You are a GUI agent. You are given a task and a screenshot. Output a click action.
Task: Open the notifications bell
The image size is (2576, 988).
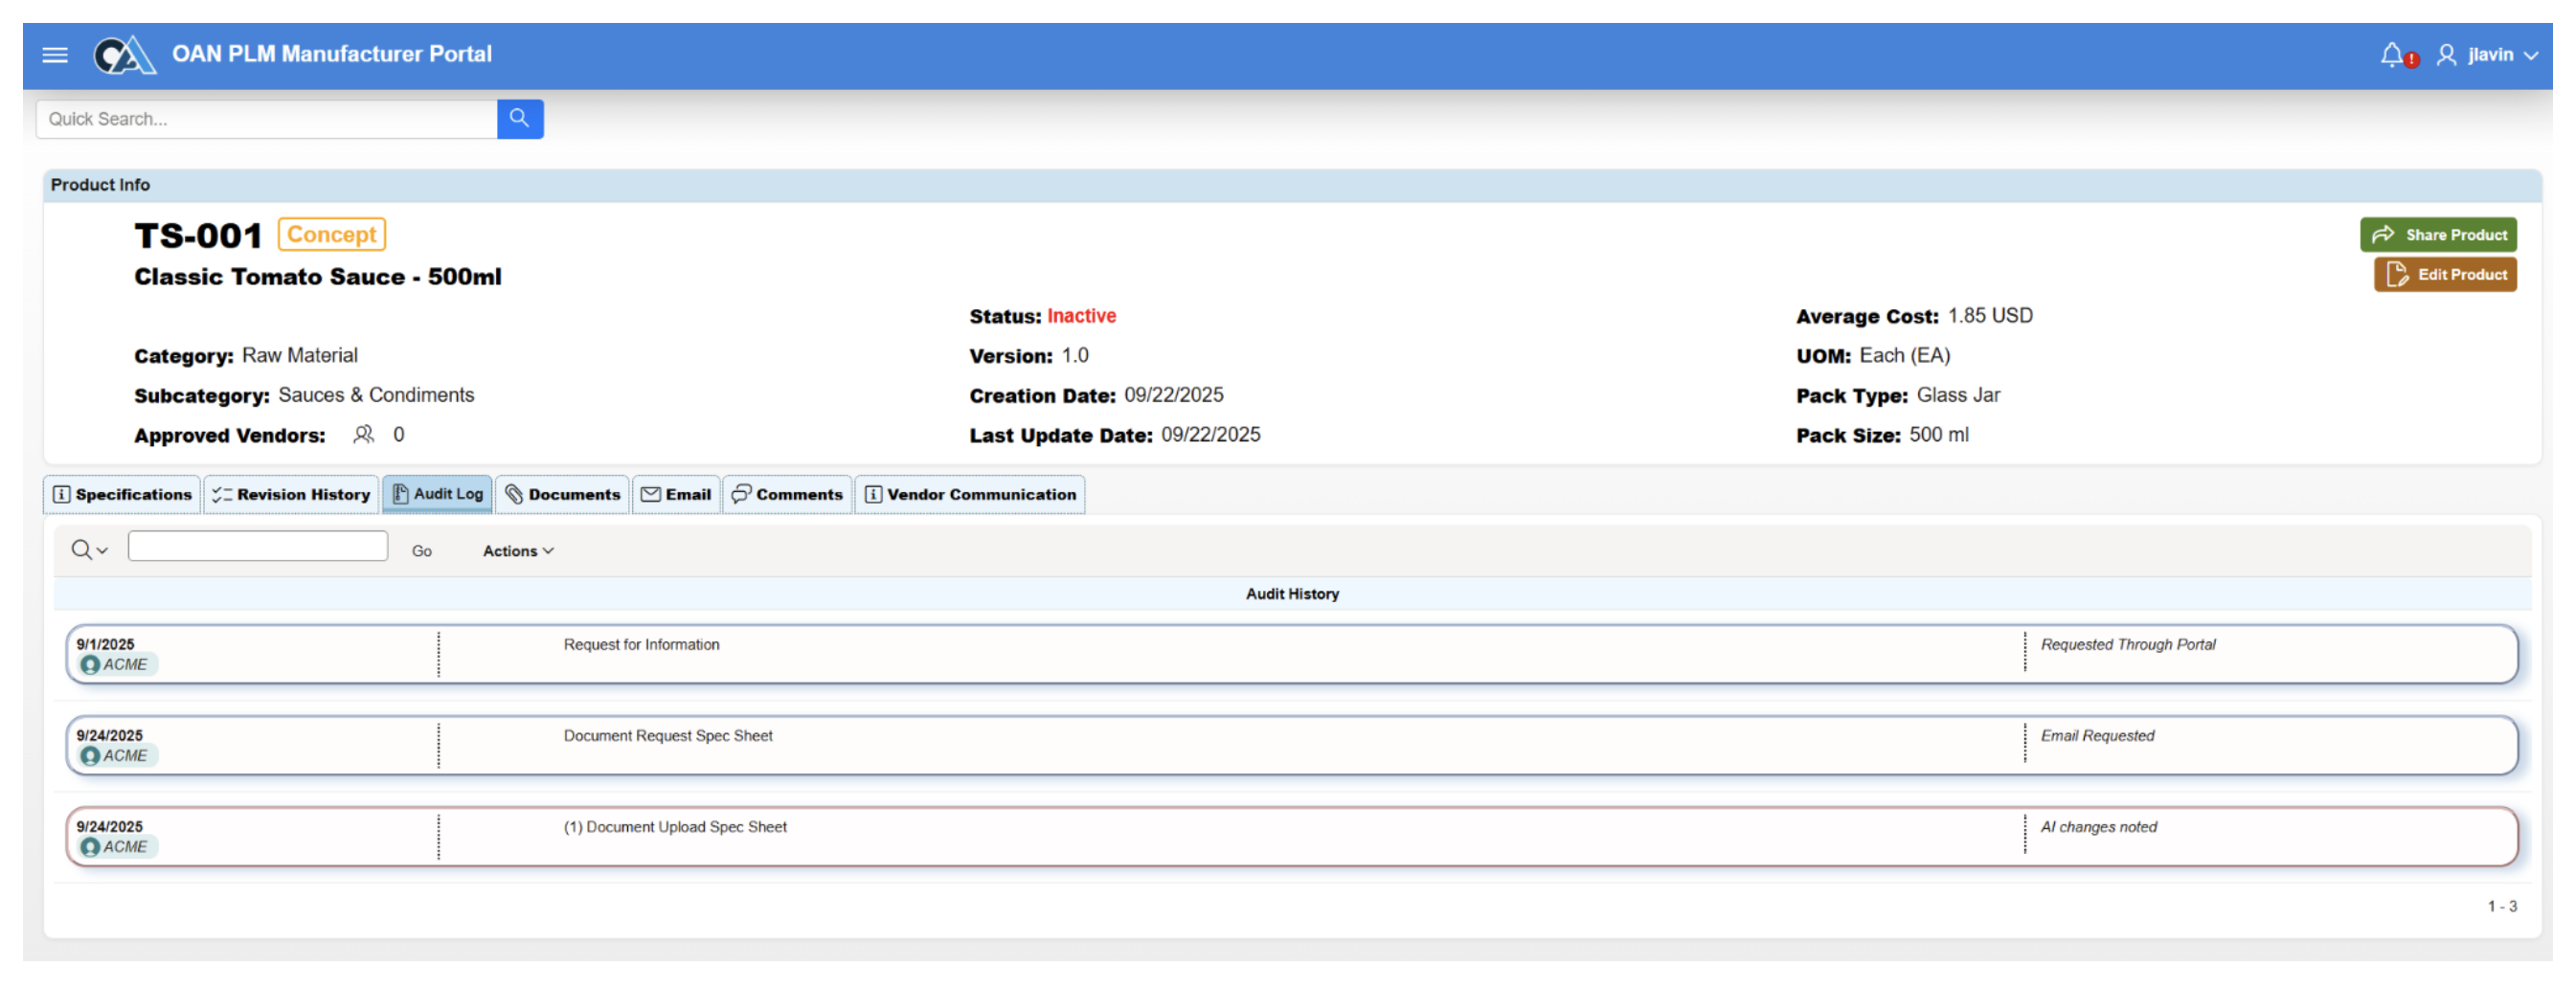2391,55
